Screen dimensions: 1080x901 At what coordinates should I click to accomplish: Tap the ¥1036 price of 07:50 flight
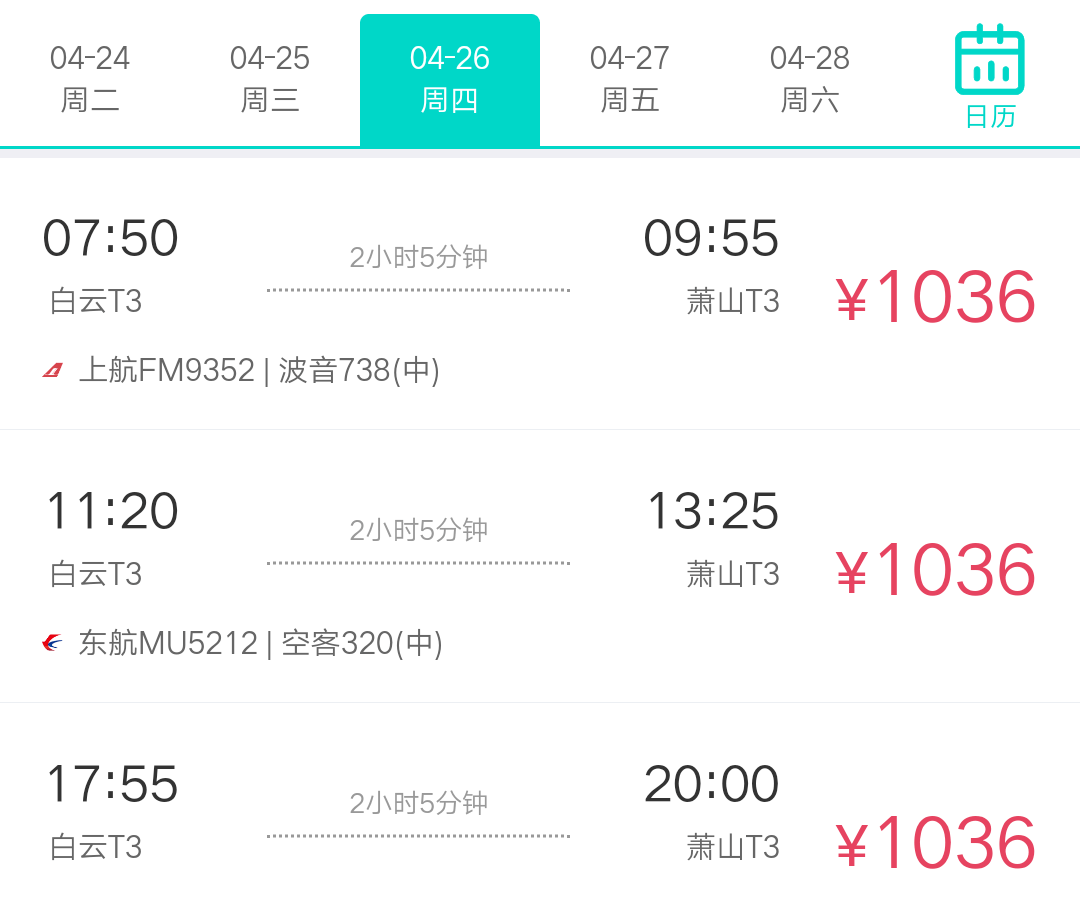tap(936, 297)
